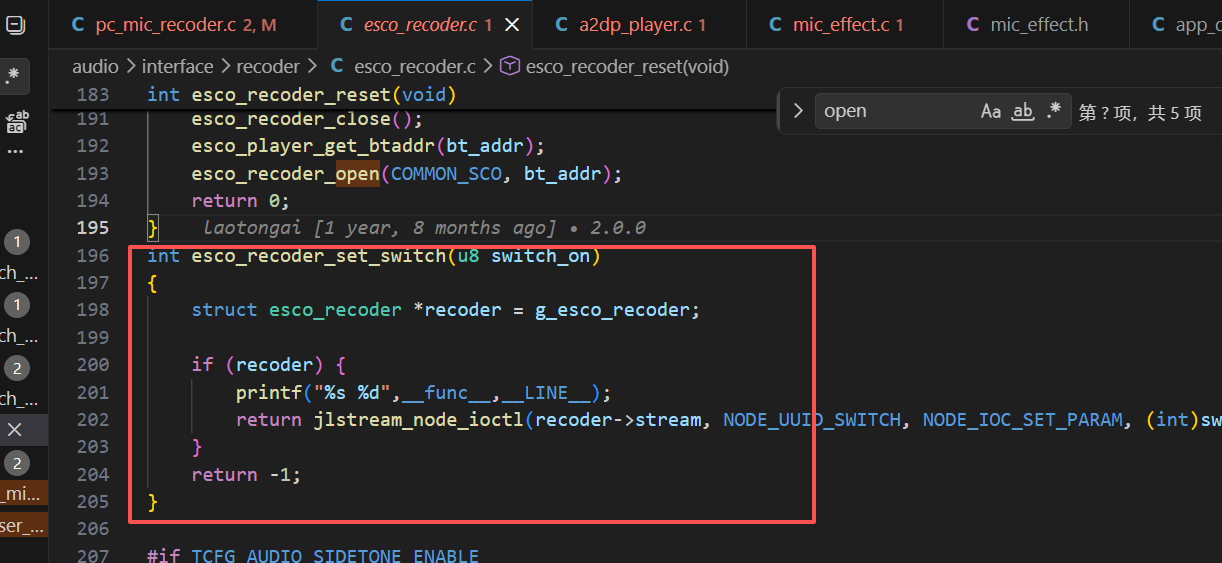The width and height of the screenshot is (1222, 563).
Task: Click NODE_IOC_SET_PARAM argument
Action: (1022, 420)
